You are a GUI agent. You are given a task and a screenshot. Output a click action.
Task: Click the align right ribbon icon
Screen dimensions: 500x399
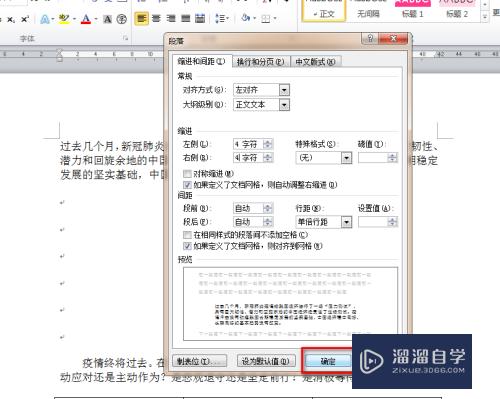[171, 19]
